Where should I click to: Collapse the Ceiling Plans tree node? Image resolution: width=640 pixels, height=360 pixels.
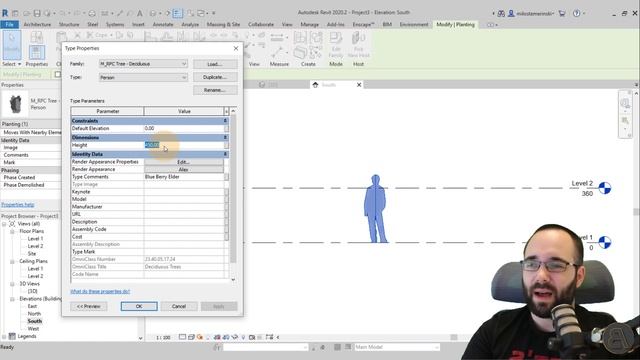pyautogui.click(x=12, y=261)
